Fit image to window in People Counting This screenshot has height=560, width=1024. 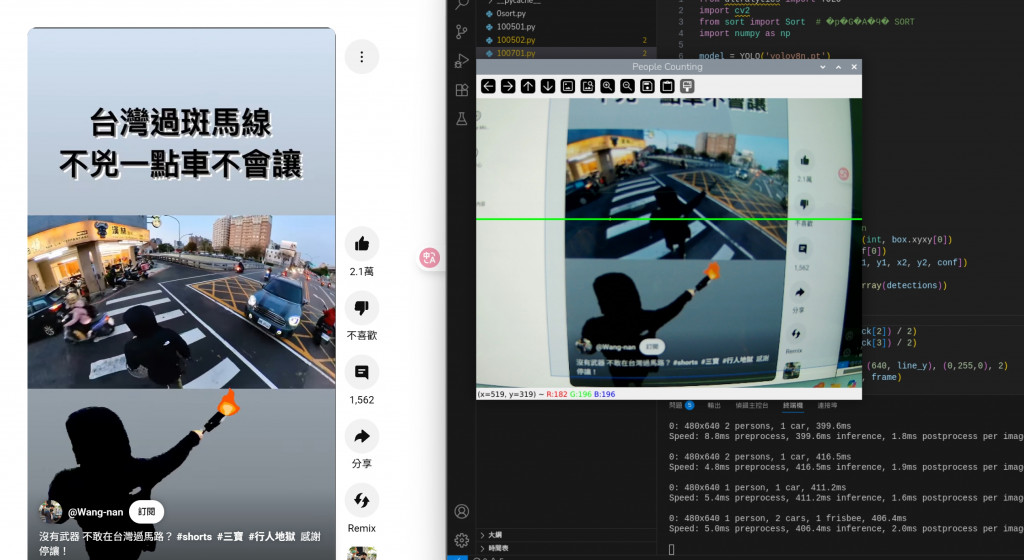point(588,86)
